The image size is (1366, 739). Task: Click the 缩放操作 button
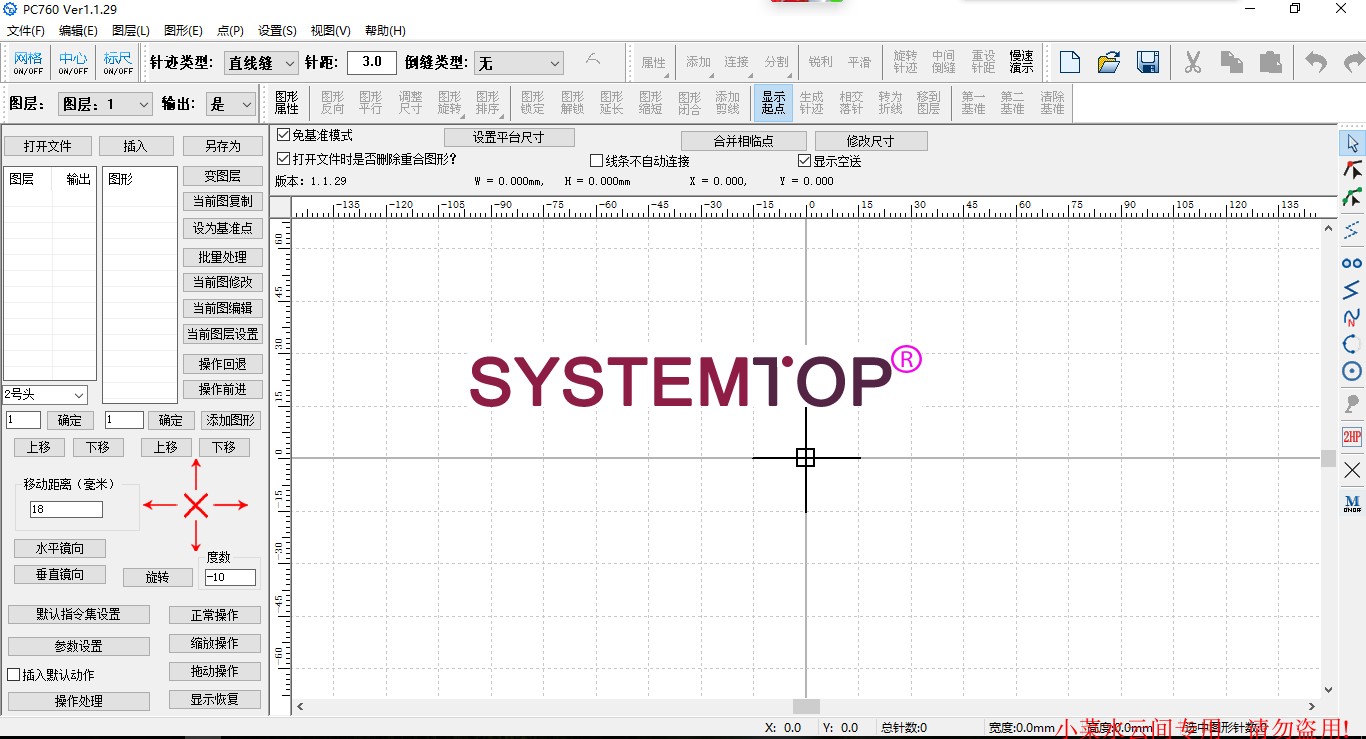[x=214, y=643]
